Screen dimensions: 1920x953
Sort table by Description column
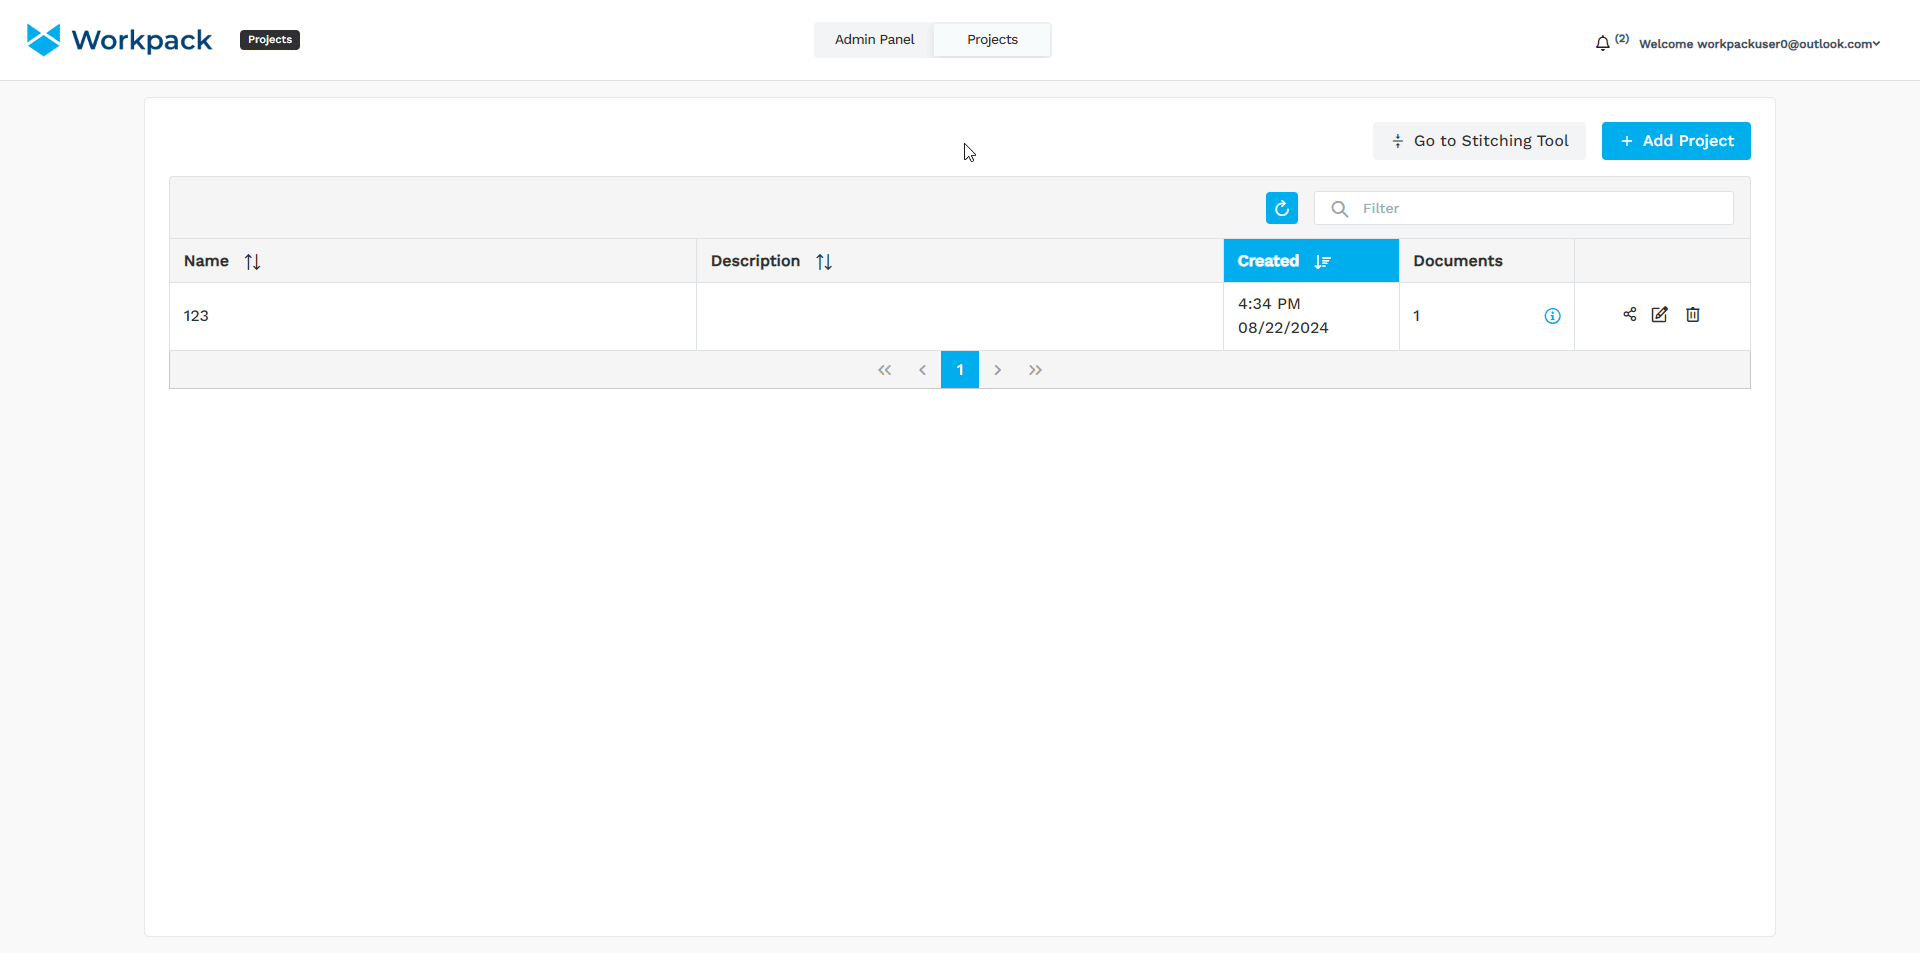coord(824,261)
